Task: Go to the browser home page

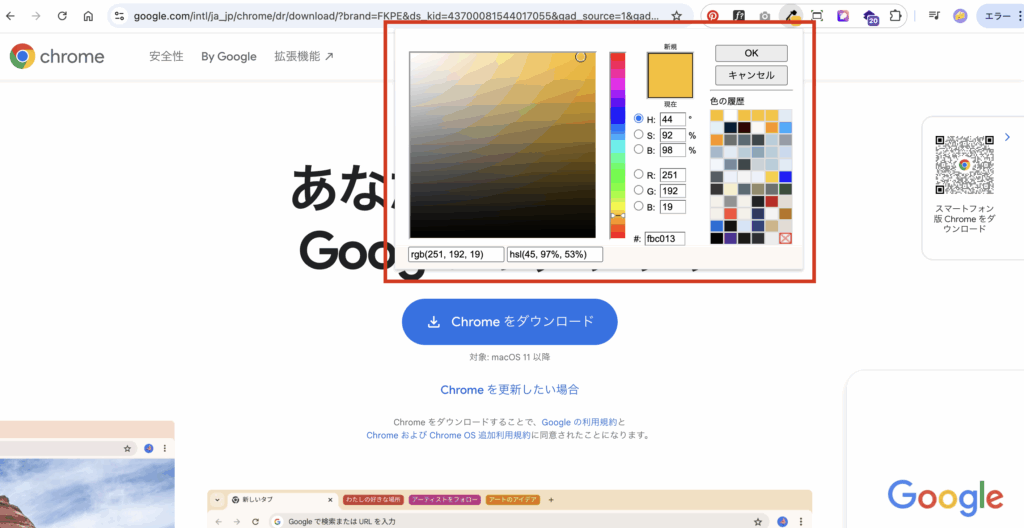Action: (x=88, y=16)
